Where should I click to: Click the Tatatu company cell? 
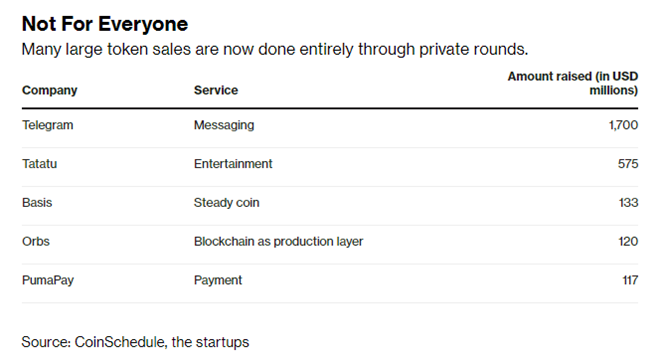coord(39,164)
